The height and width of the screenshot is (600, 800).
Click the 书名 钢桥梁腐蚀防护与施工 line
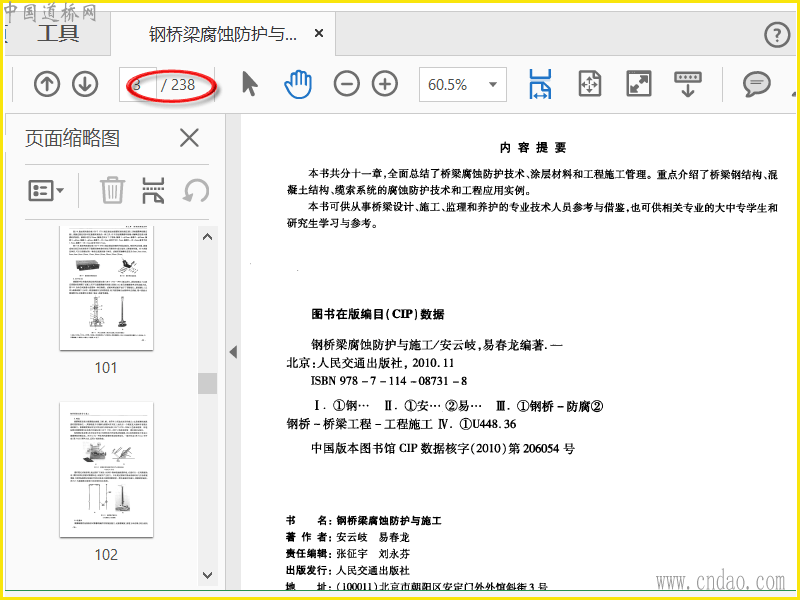[364, 521]
